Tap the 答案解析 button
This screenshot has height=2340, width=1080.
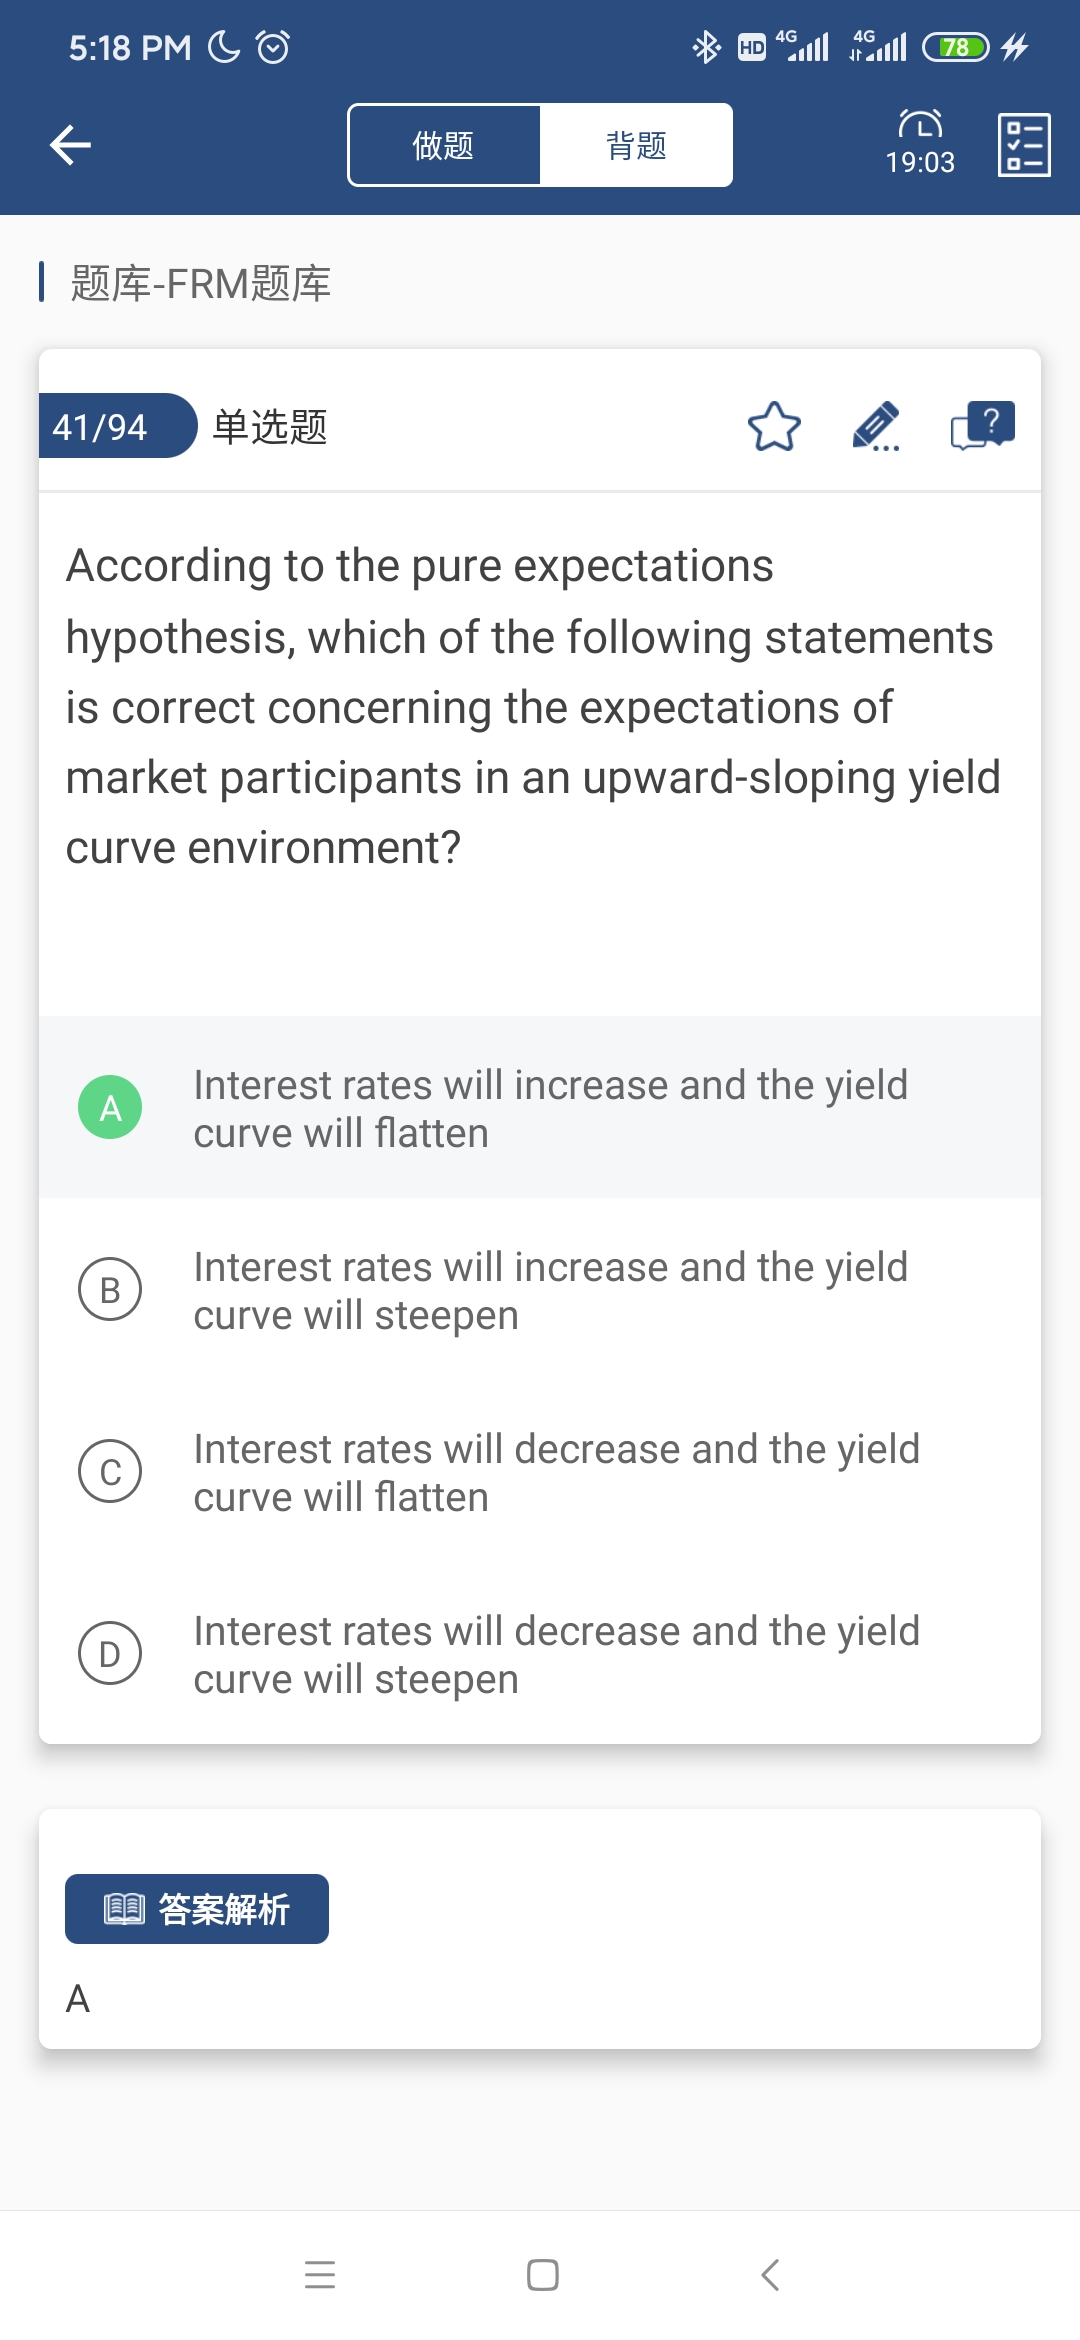(x=197, y=1909)
